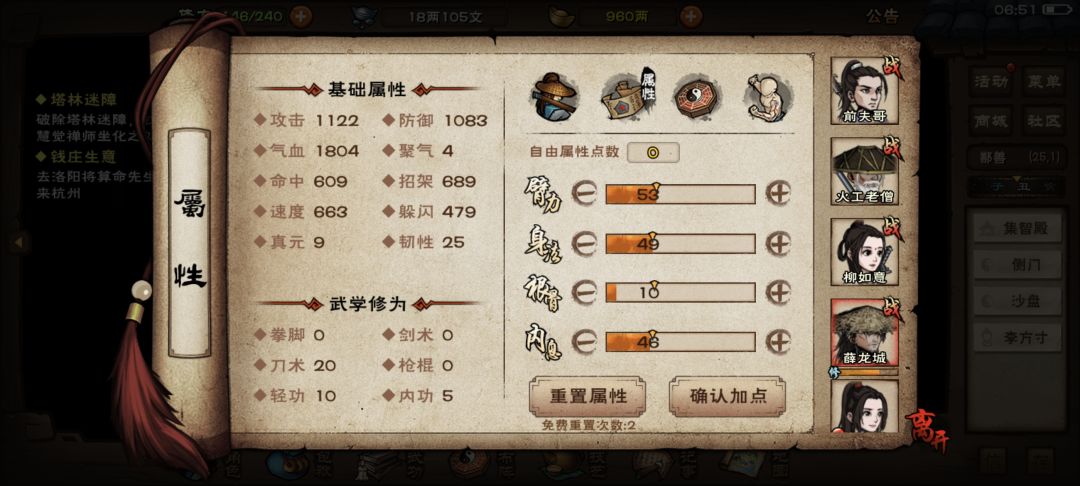The height and width of the screenshot is (486, 1080).
Task: Select character portrait 火工老僧
Action: (x=864, y=171)
